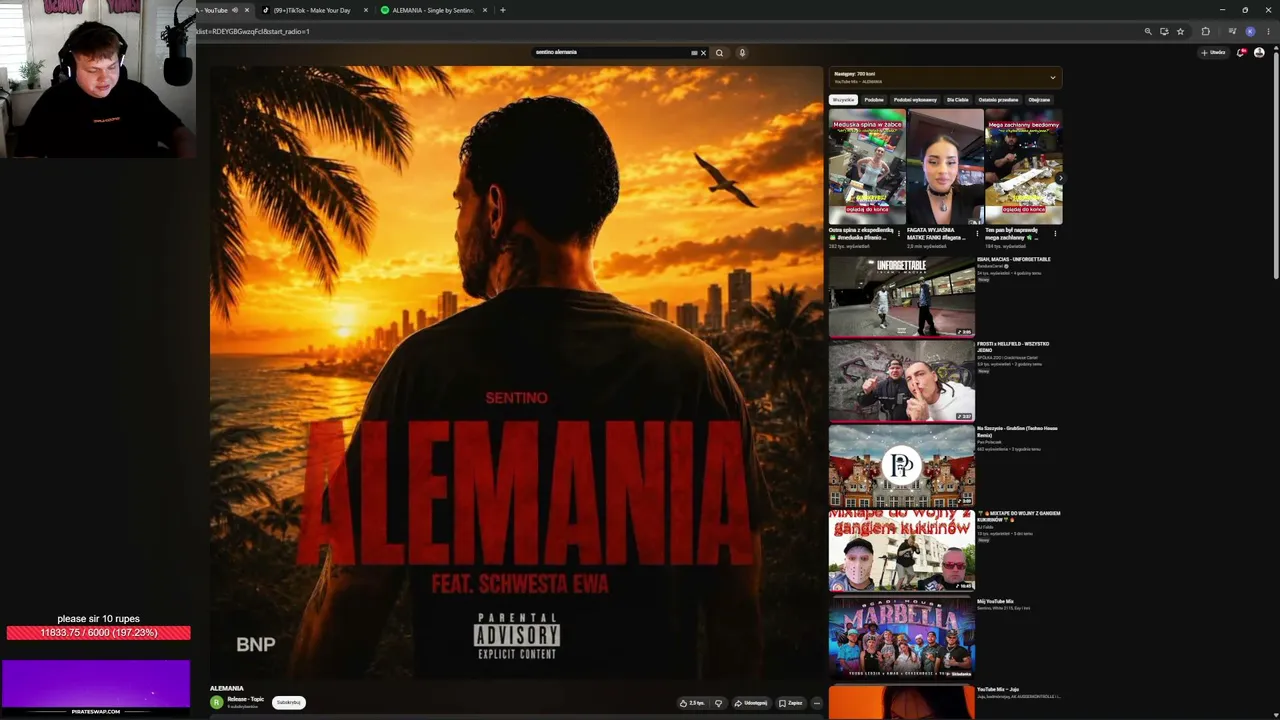Like the video (2,5 tys.) thumbs-up
Screen dimensions: 1280x720
click(x=692, y=703)
